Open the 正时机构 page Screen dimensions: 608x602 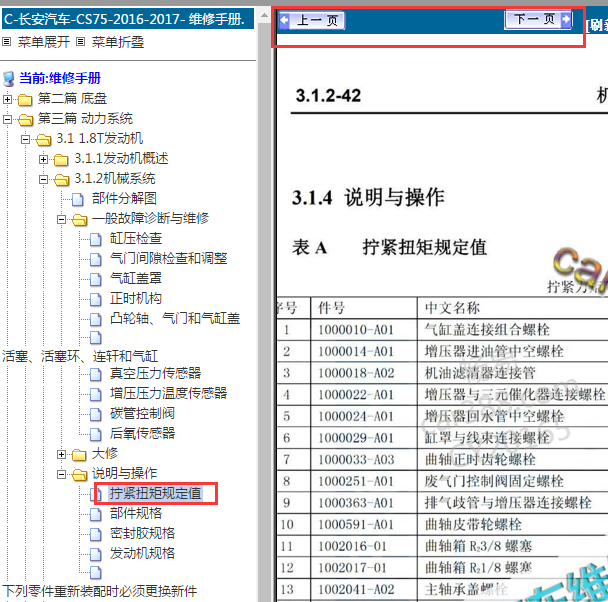click(x=136, y=298)
